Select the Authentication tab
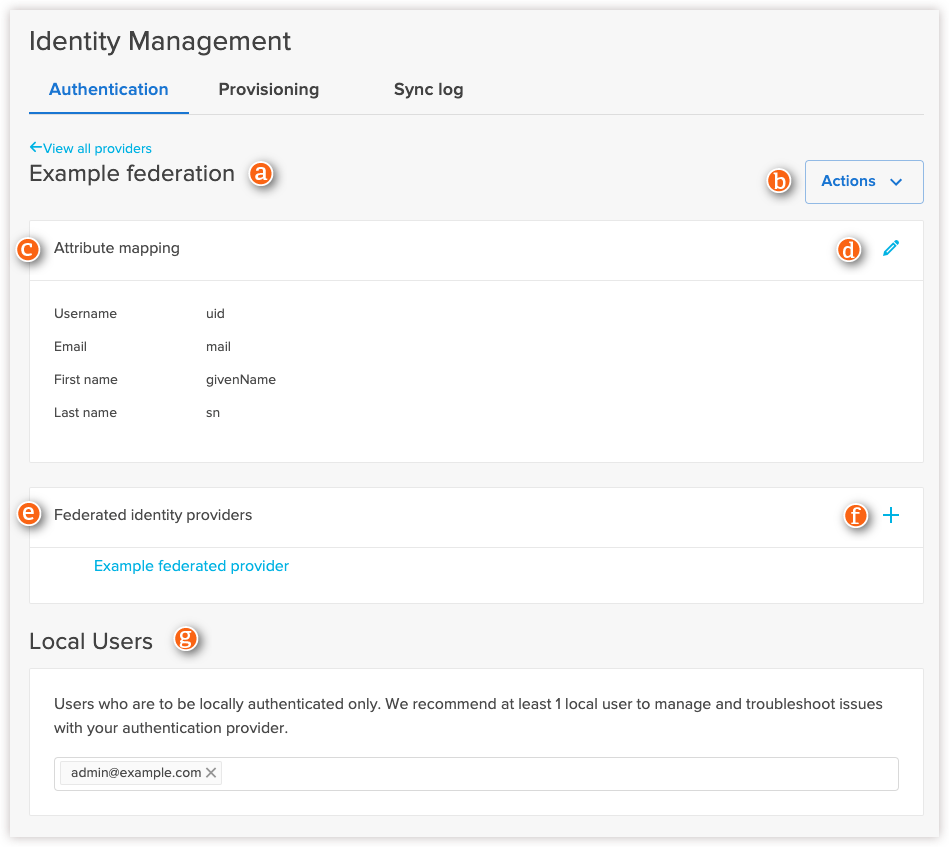The height and width of the screenshot is (847, 949). pos(108,89)
